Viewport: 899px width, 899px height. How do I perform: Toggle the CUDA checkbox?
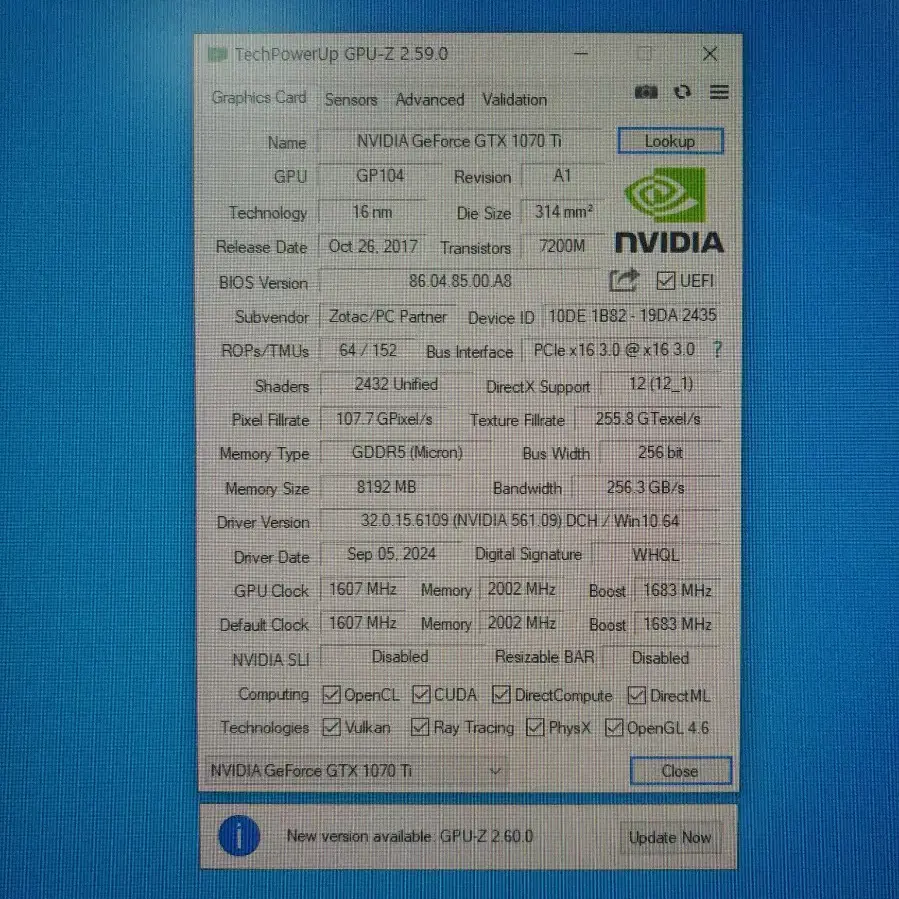pyautogui.click(x=421, y=694)
